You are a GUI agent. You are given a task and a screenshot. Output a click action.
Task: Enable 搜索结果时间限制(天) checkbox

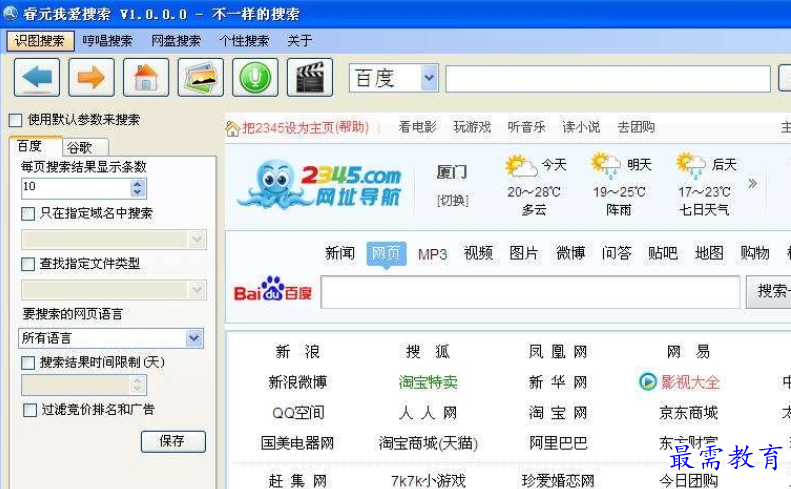click(28, 363)
